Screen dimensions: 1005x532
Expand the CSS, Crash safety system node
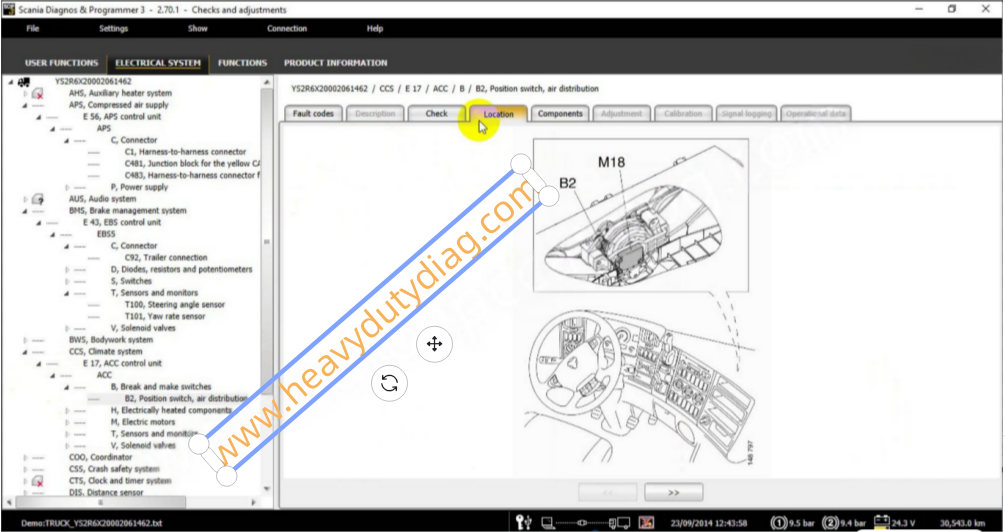coord(26,469)
